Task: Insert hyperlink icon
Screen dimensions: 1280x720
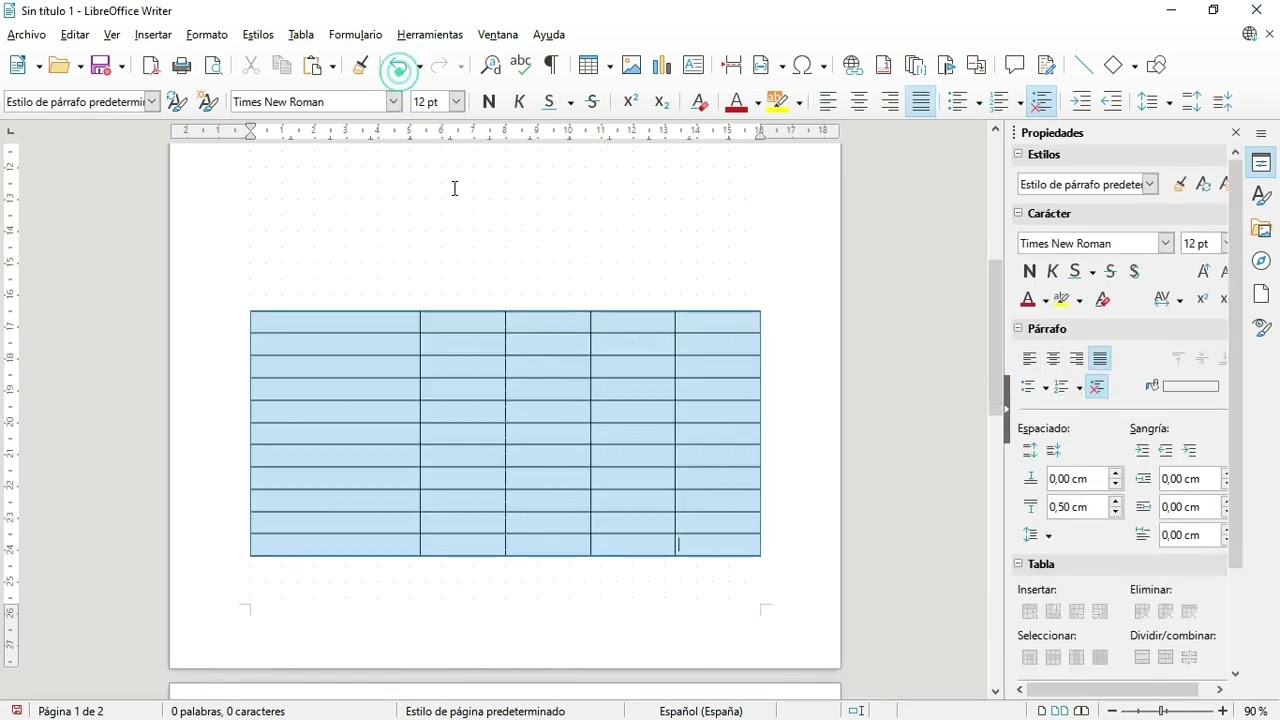Action: point(853,66)
